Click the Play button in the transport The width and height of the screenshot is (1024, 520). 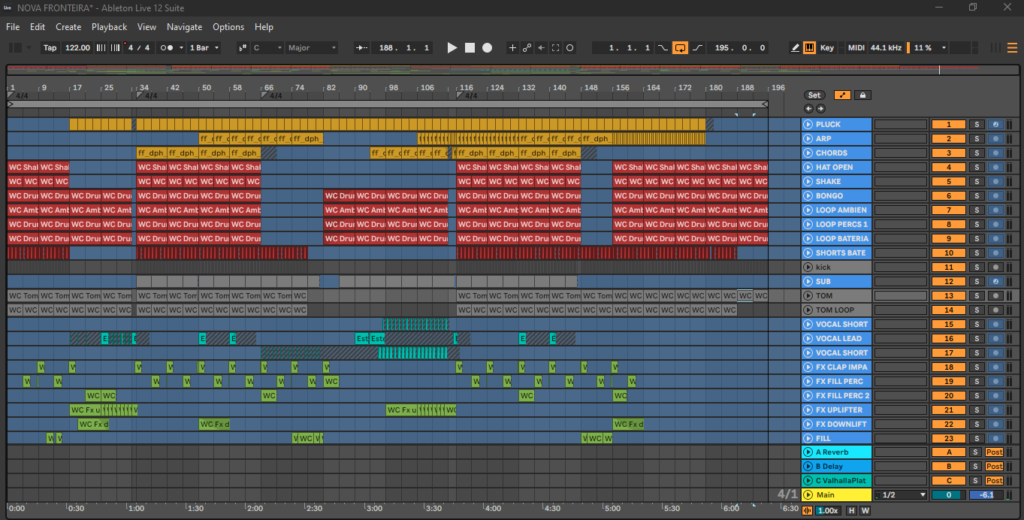452,47
